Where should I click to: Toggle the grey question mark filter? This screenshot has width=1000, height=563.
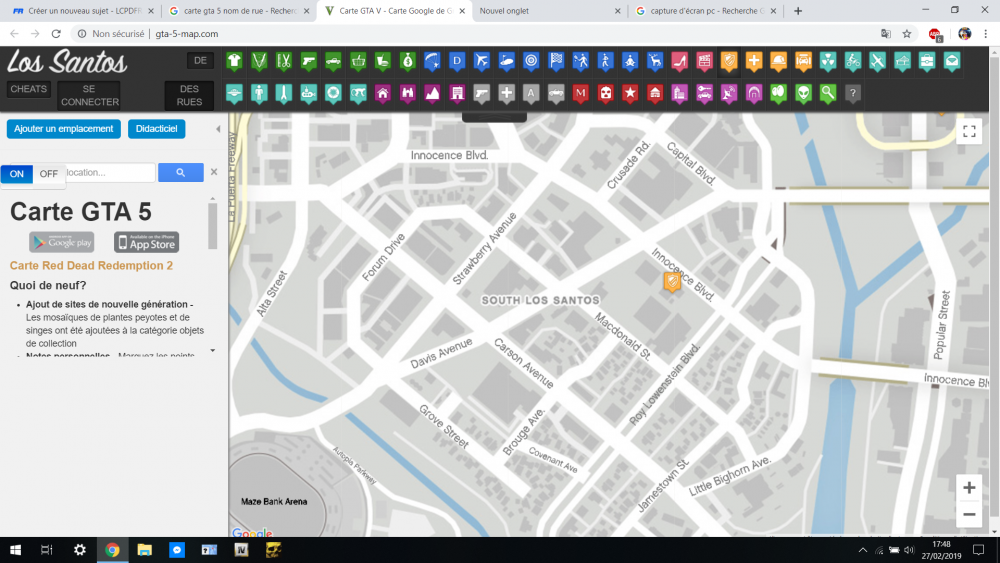pyautogui.click(x=853, y=94)
